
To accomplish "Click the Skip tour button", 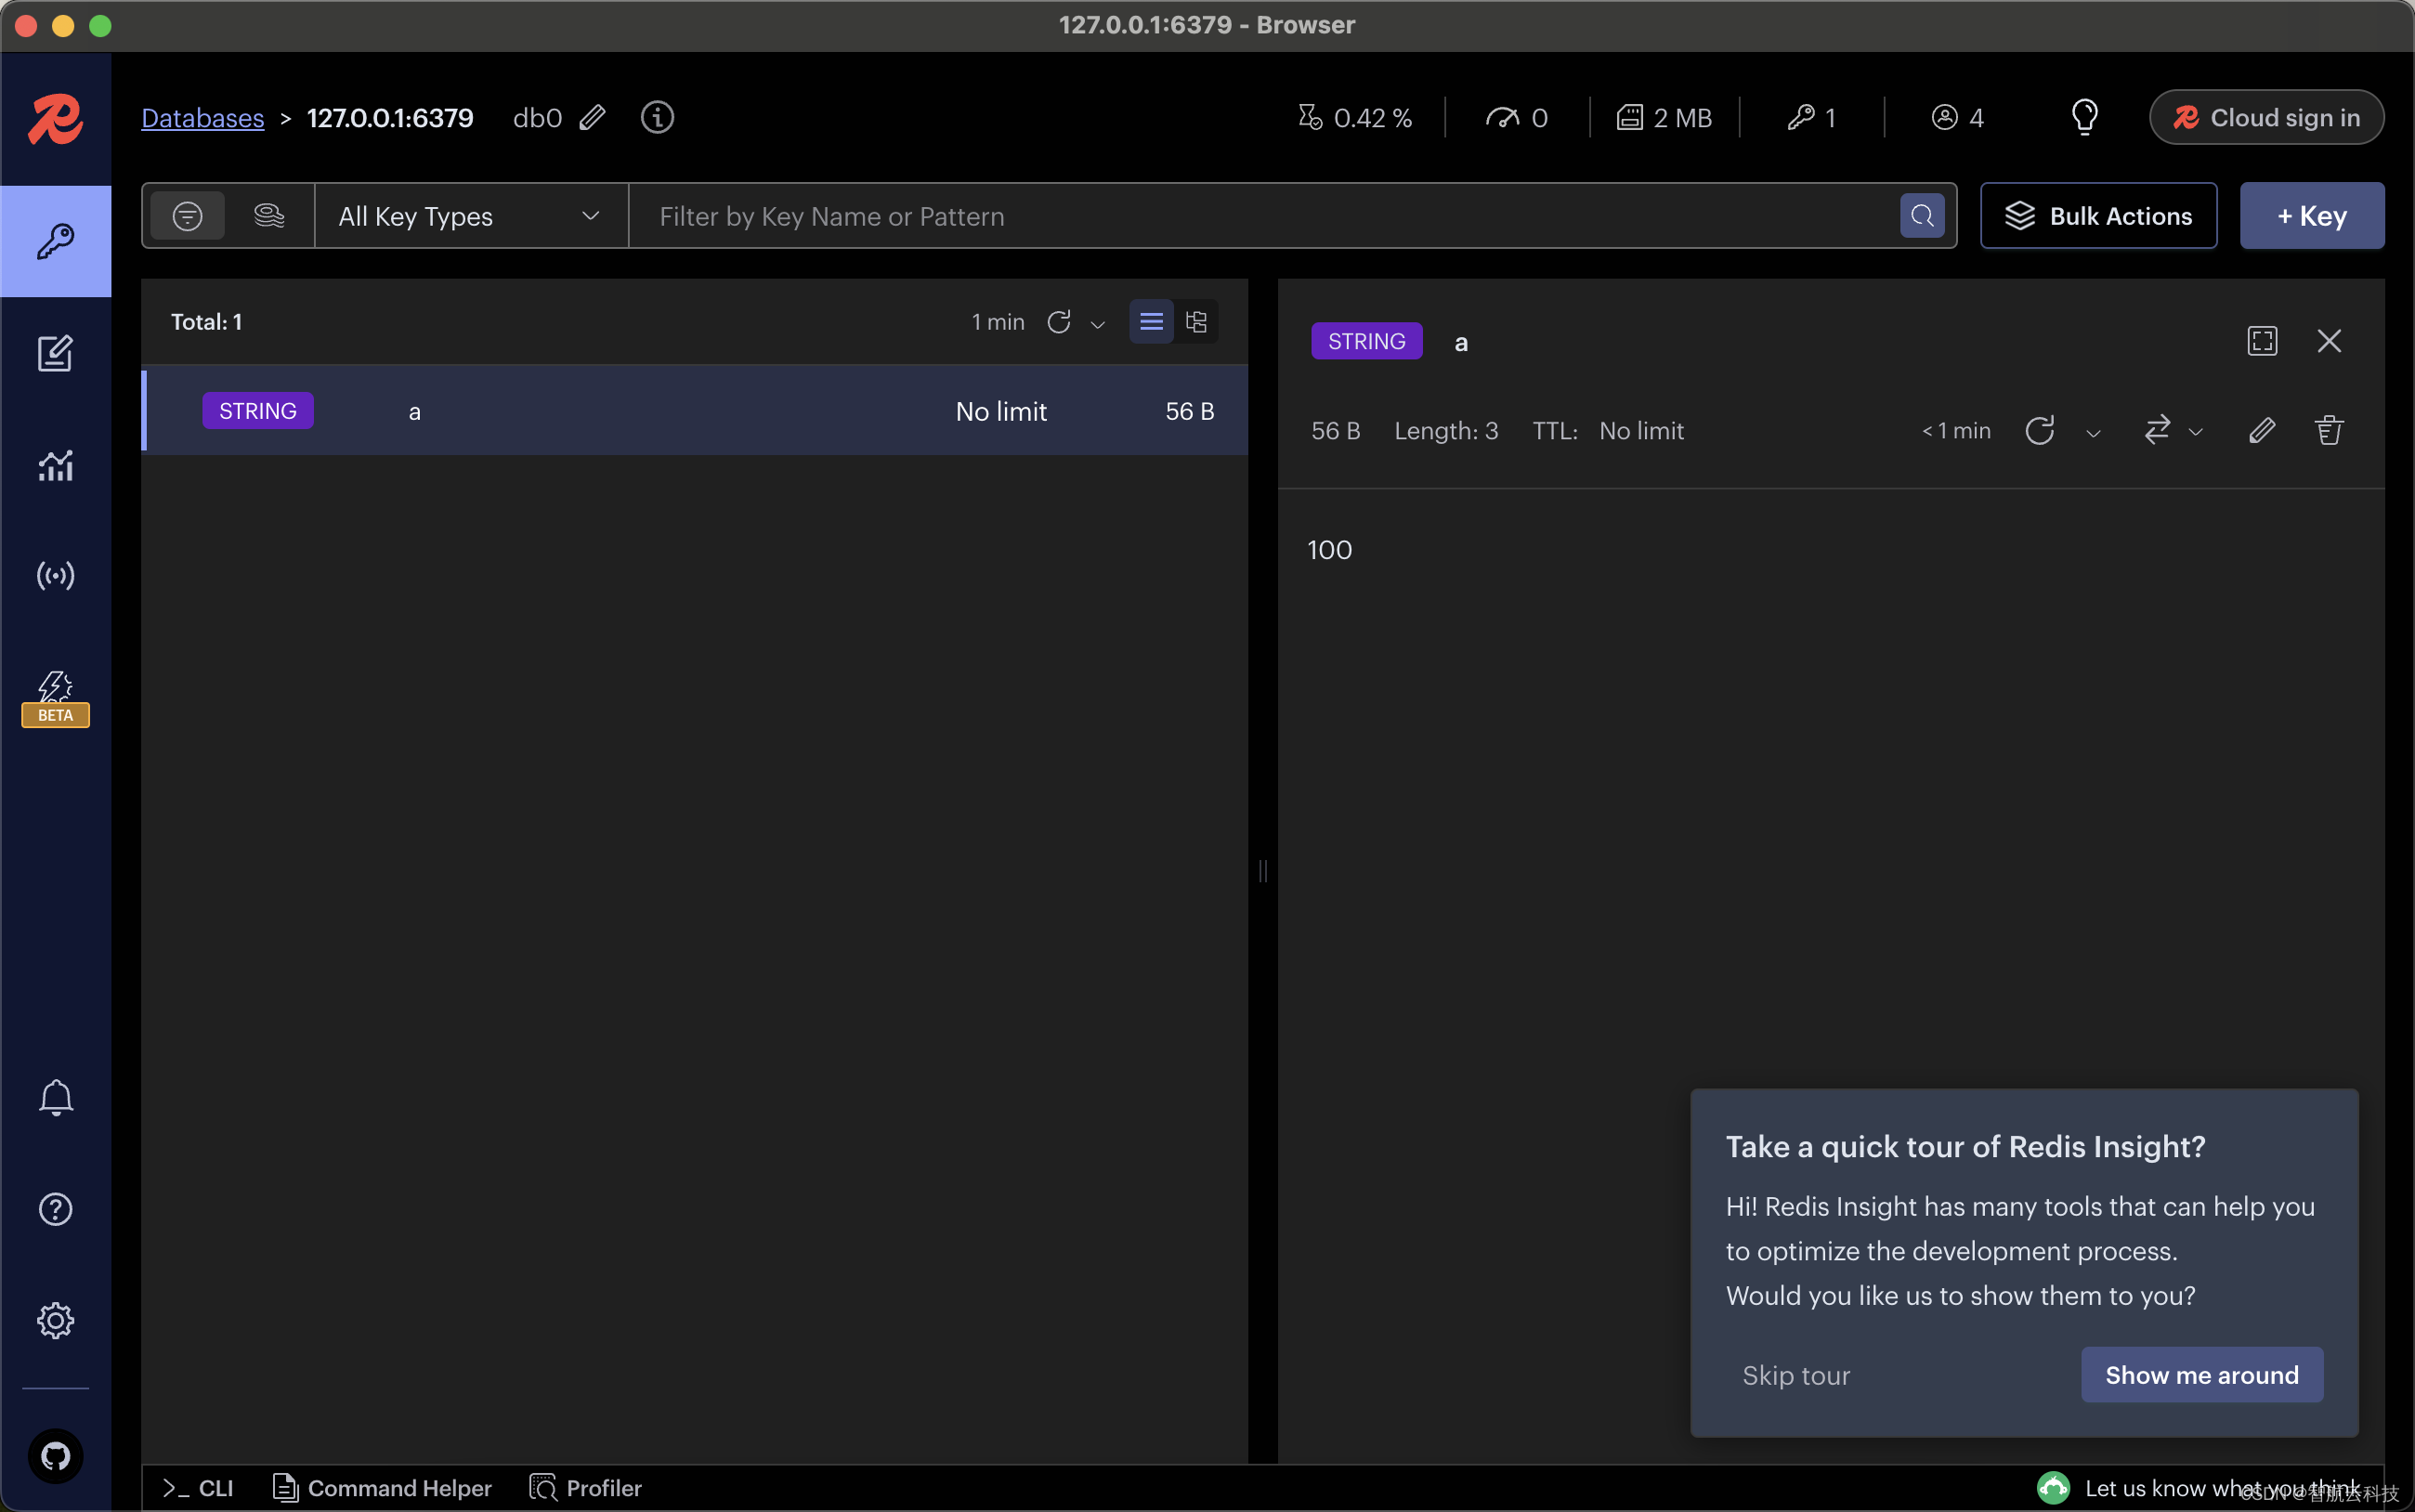I will pos(1797,1375).
